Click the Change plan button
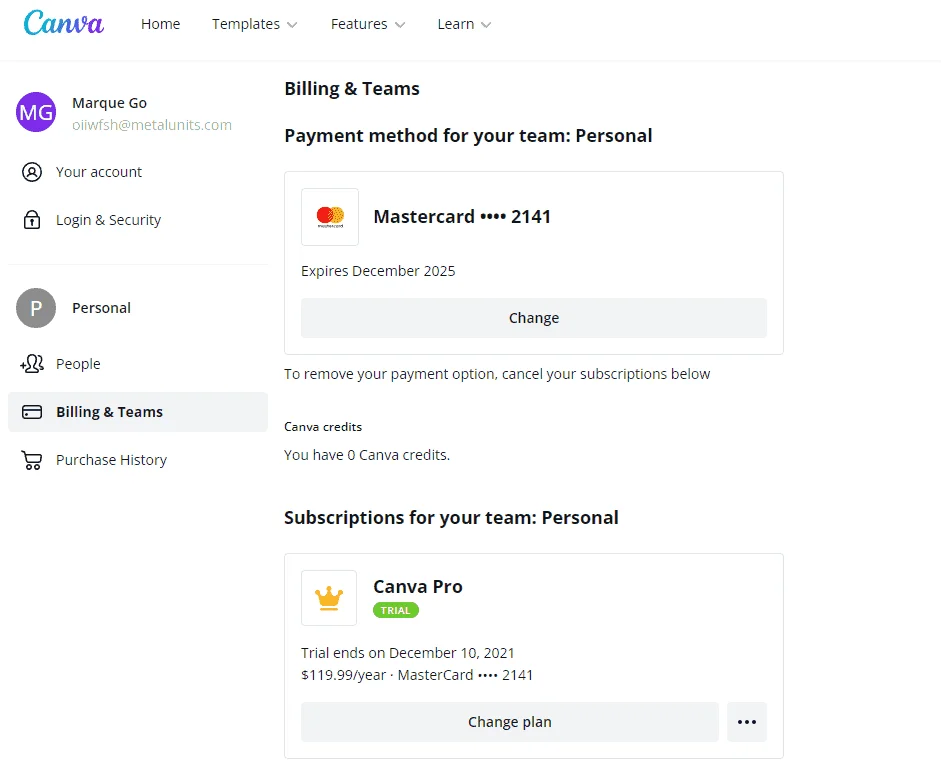The height and width of the screenshot is (773, 941). click(x=510, y=722)
